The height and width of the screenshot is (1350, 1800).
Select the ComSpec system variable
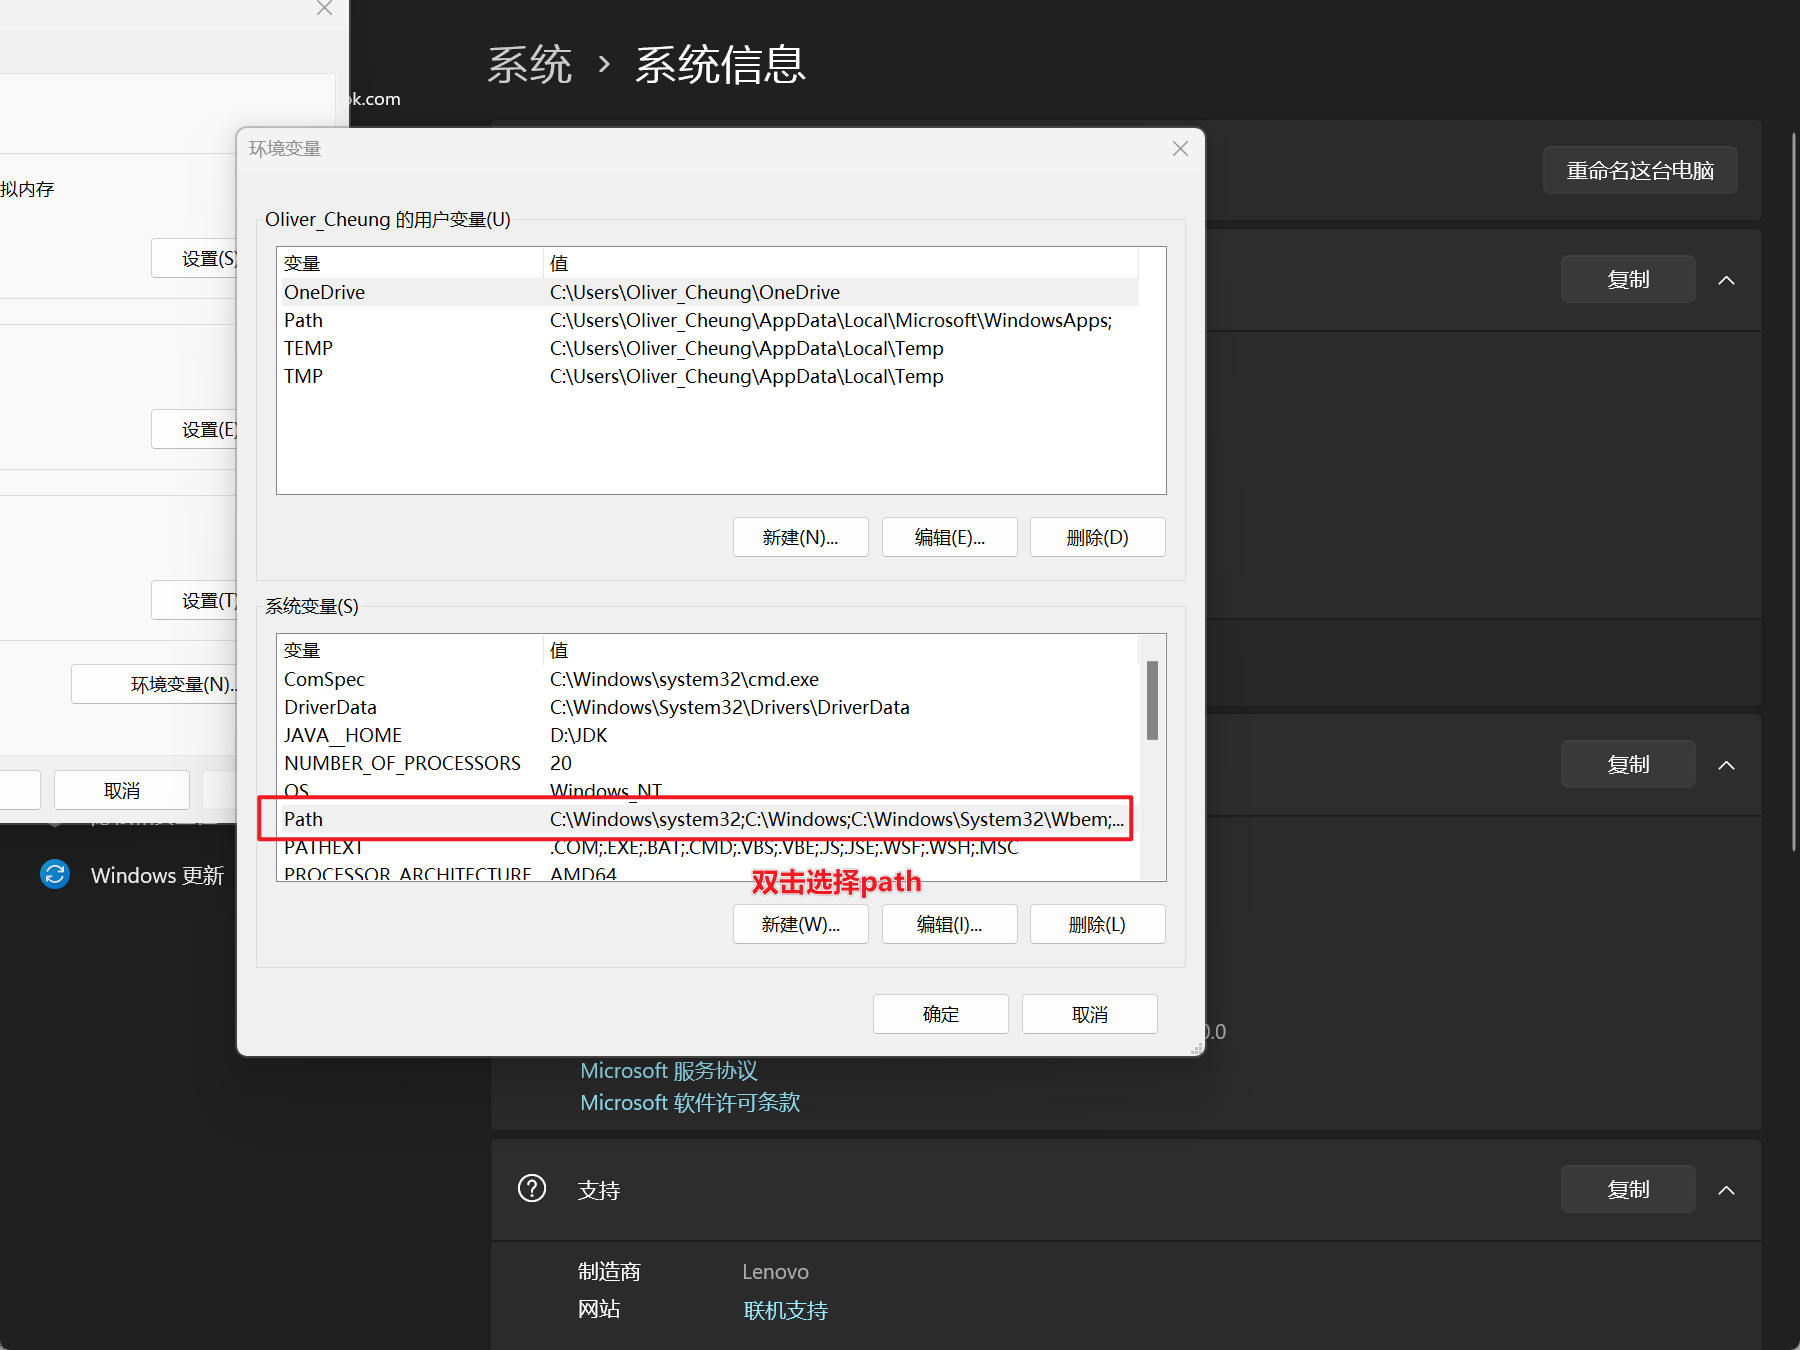coord(708,679)
